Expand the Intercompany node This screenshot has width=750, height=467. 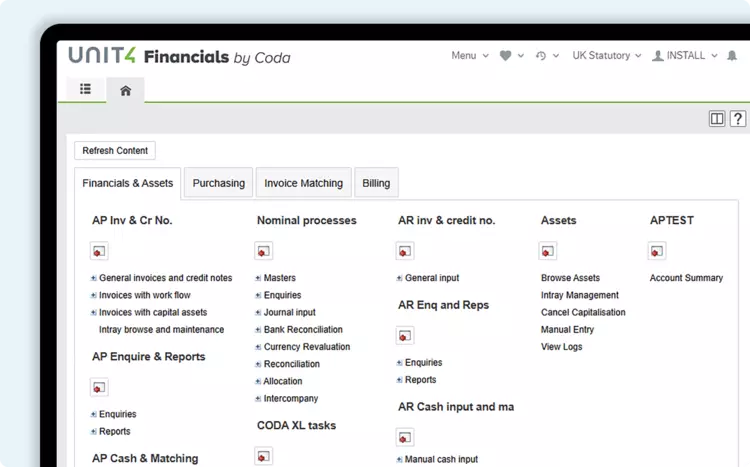coord(258,399)
